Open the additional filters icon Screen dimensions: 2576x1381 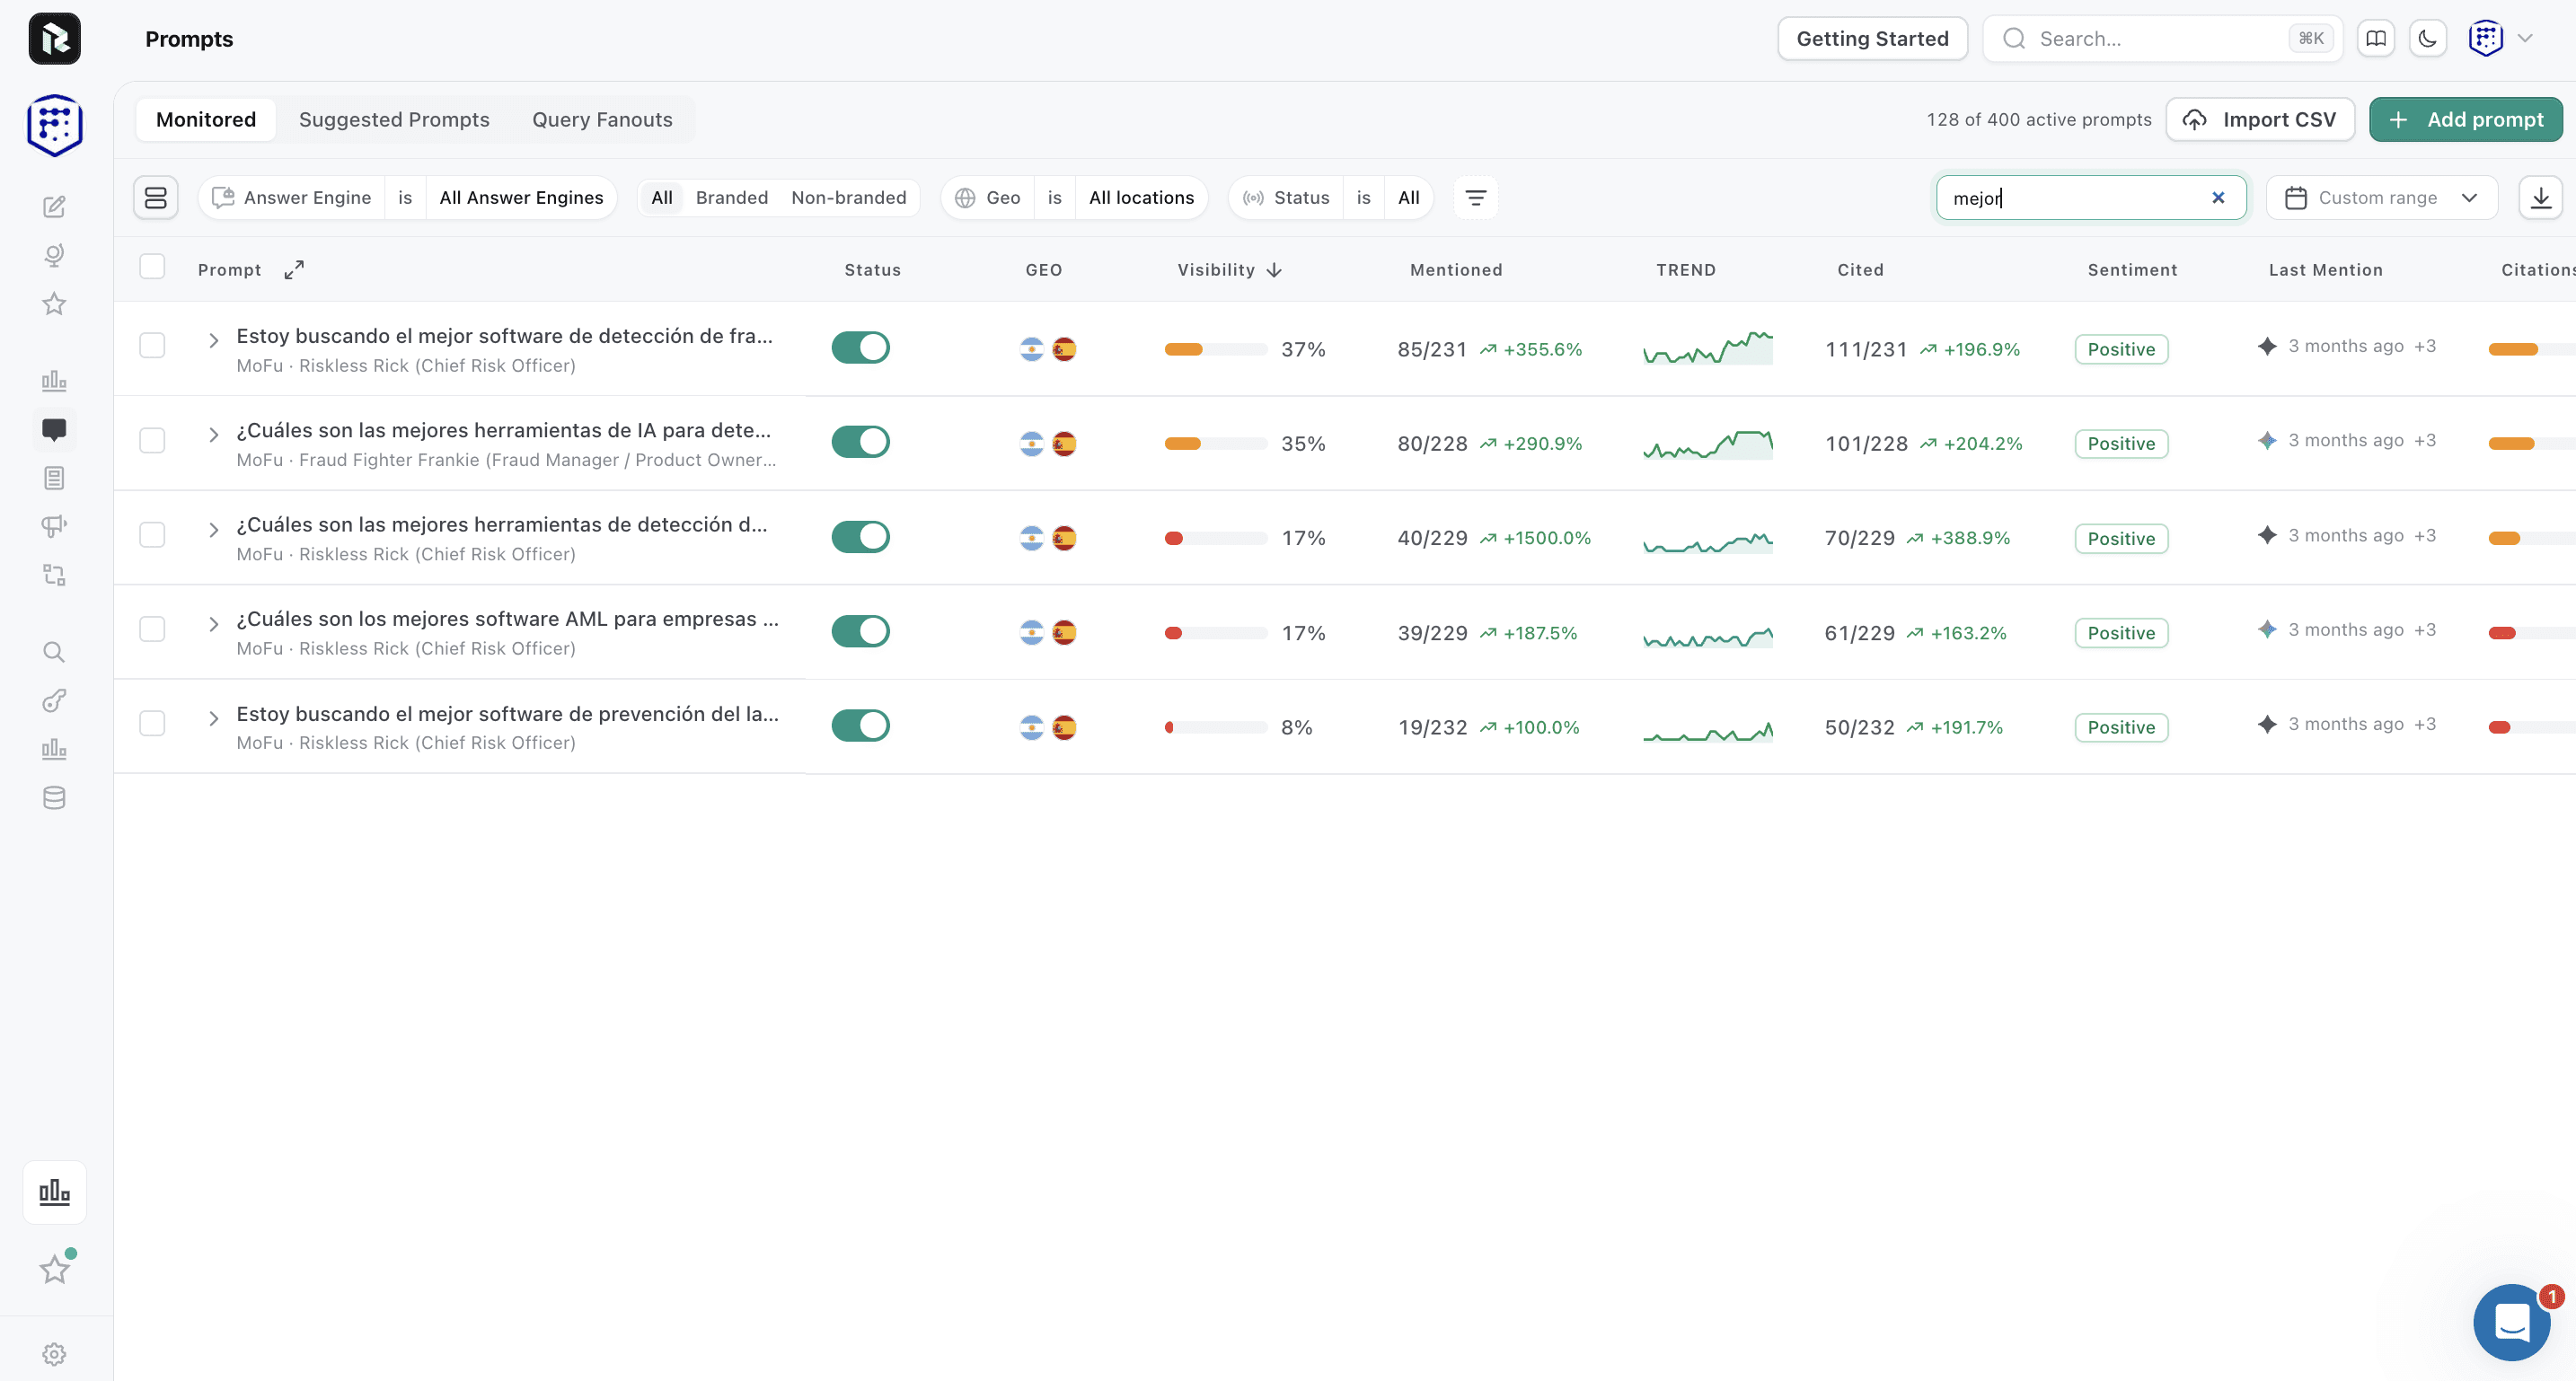pyautogui.click(x=1475, y=198)
